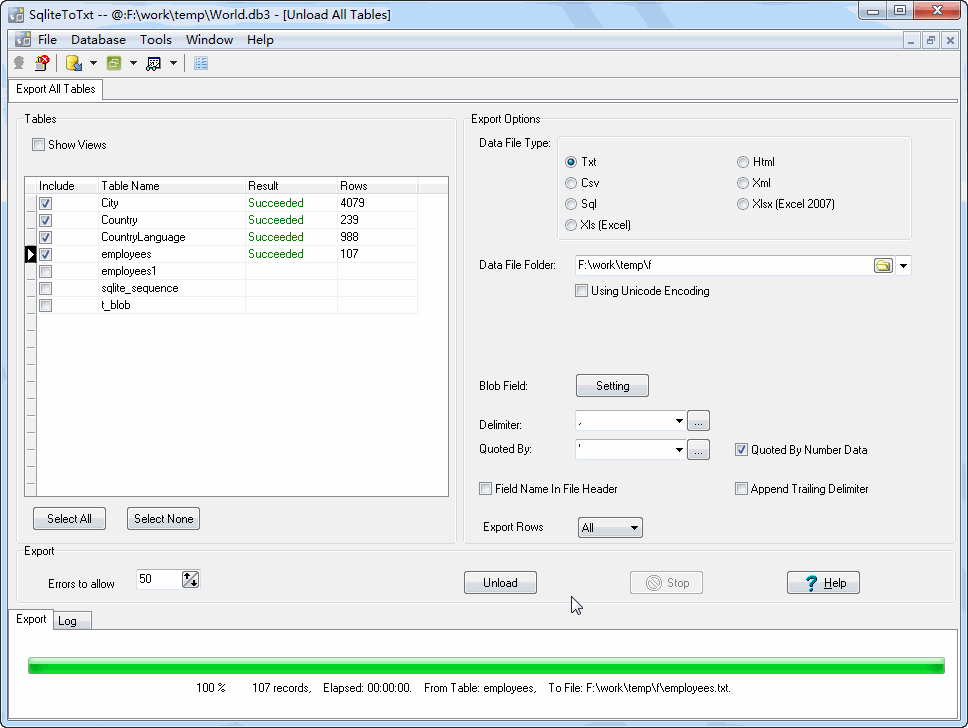Open the Tools menu
The image size is (968, 728).
(156, 40)
